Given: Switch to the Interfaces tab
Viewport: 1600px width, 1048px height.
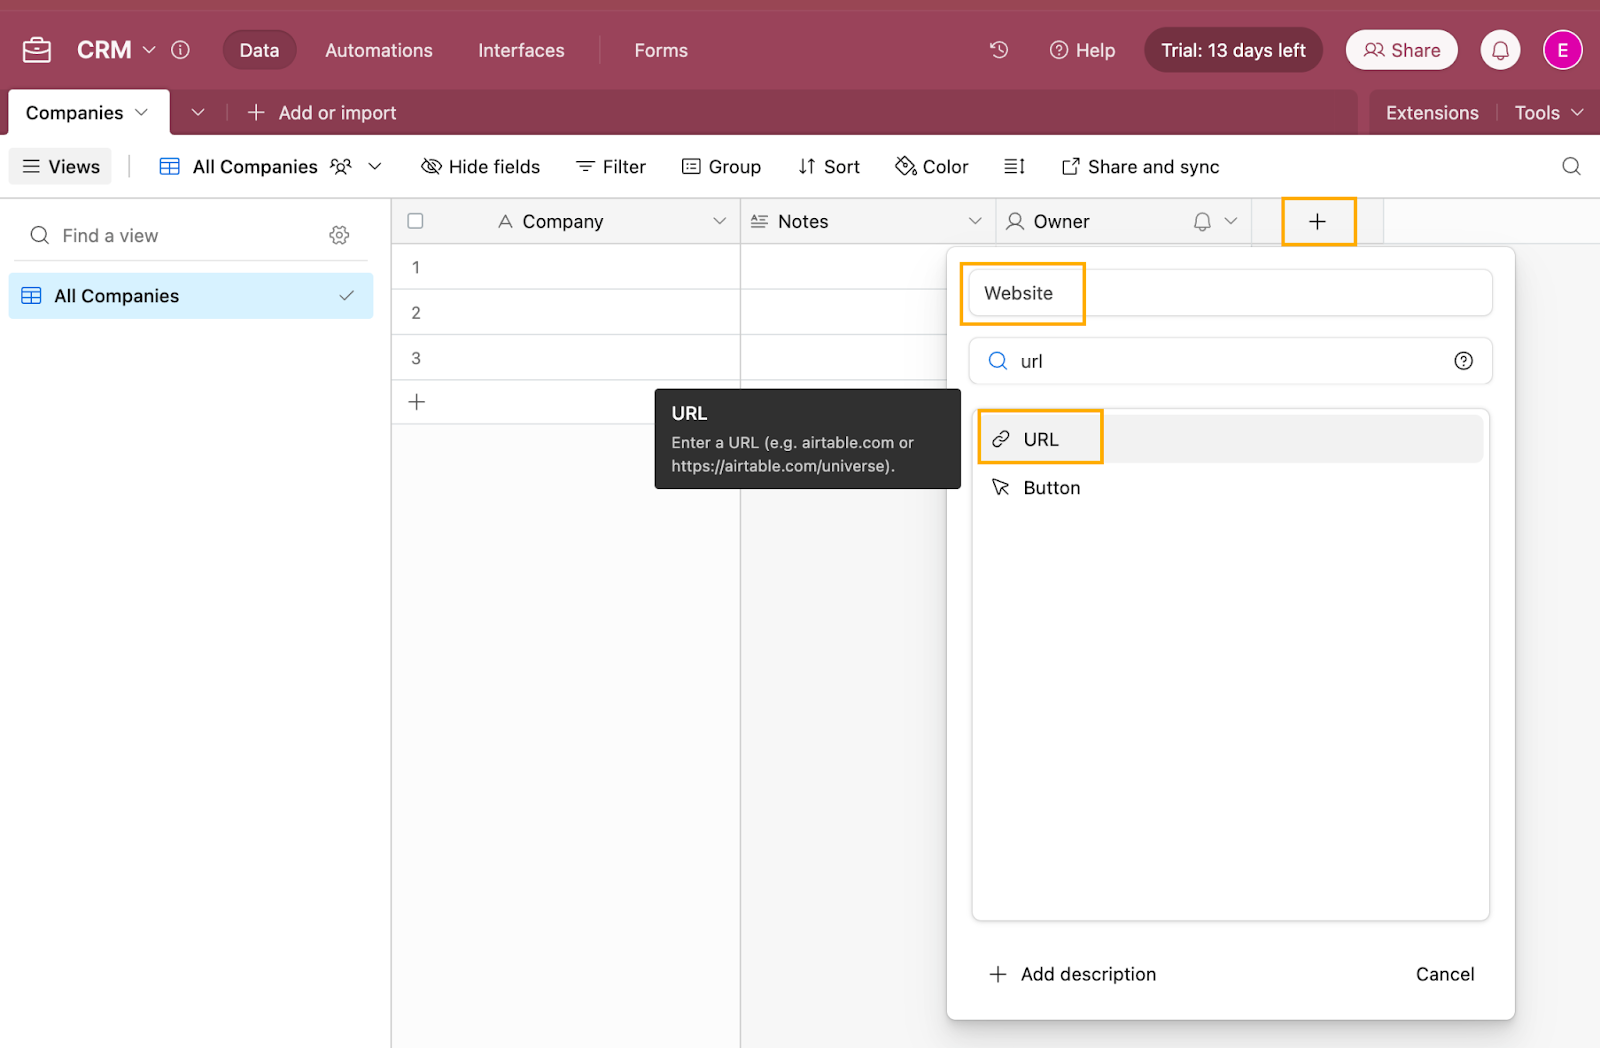Looking at the screenshot, I should click(521, 50).
